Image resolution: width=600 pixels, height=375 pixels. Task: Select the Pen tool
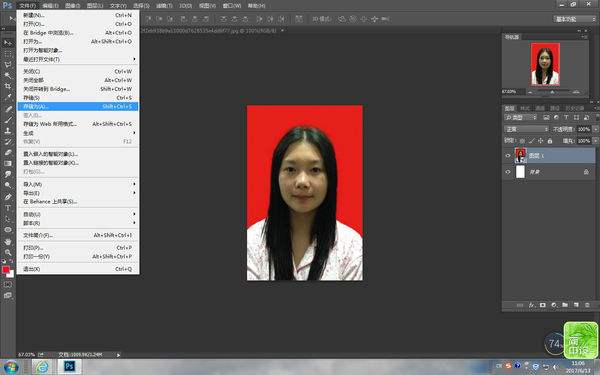tap(8, 197)
